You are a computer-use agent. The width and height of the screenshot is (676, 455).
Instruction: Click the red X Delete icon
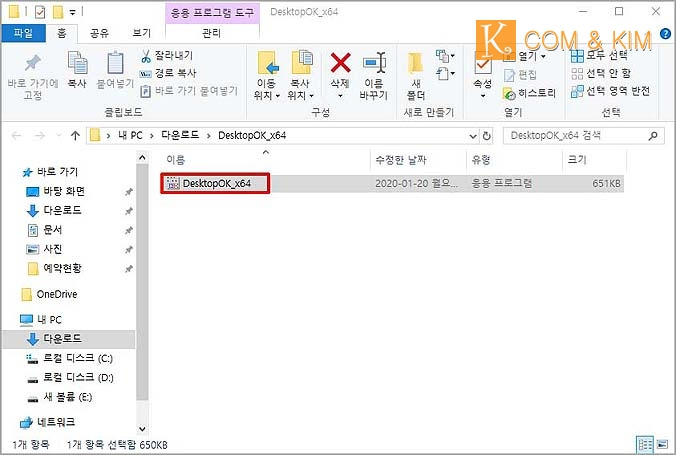(x=340, y=63)
